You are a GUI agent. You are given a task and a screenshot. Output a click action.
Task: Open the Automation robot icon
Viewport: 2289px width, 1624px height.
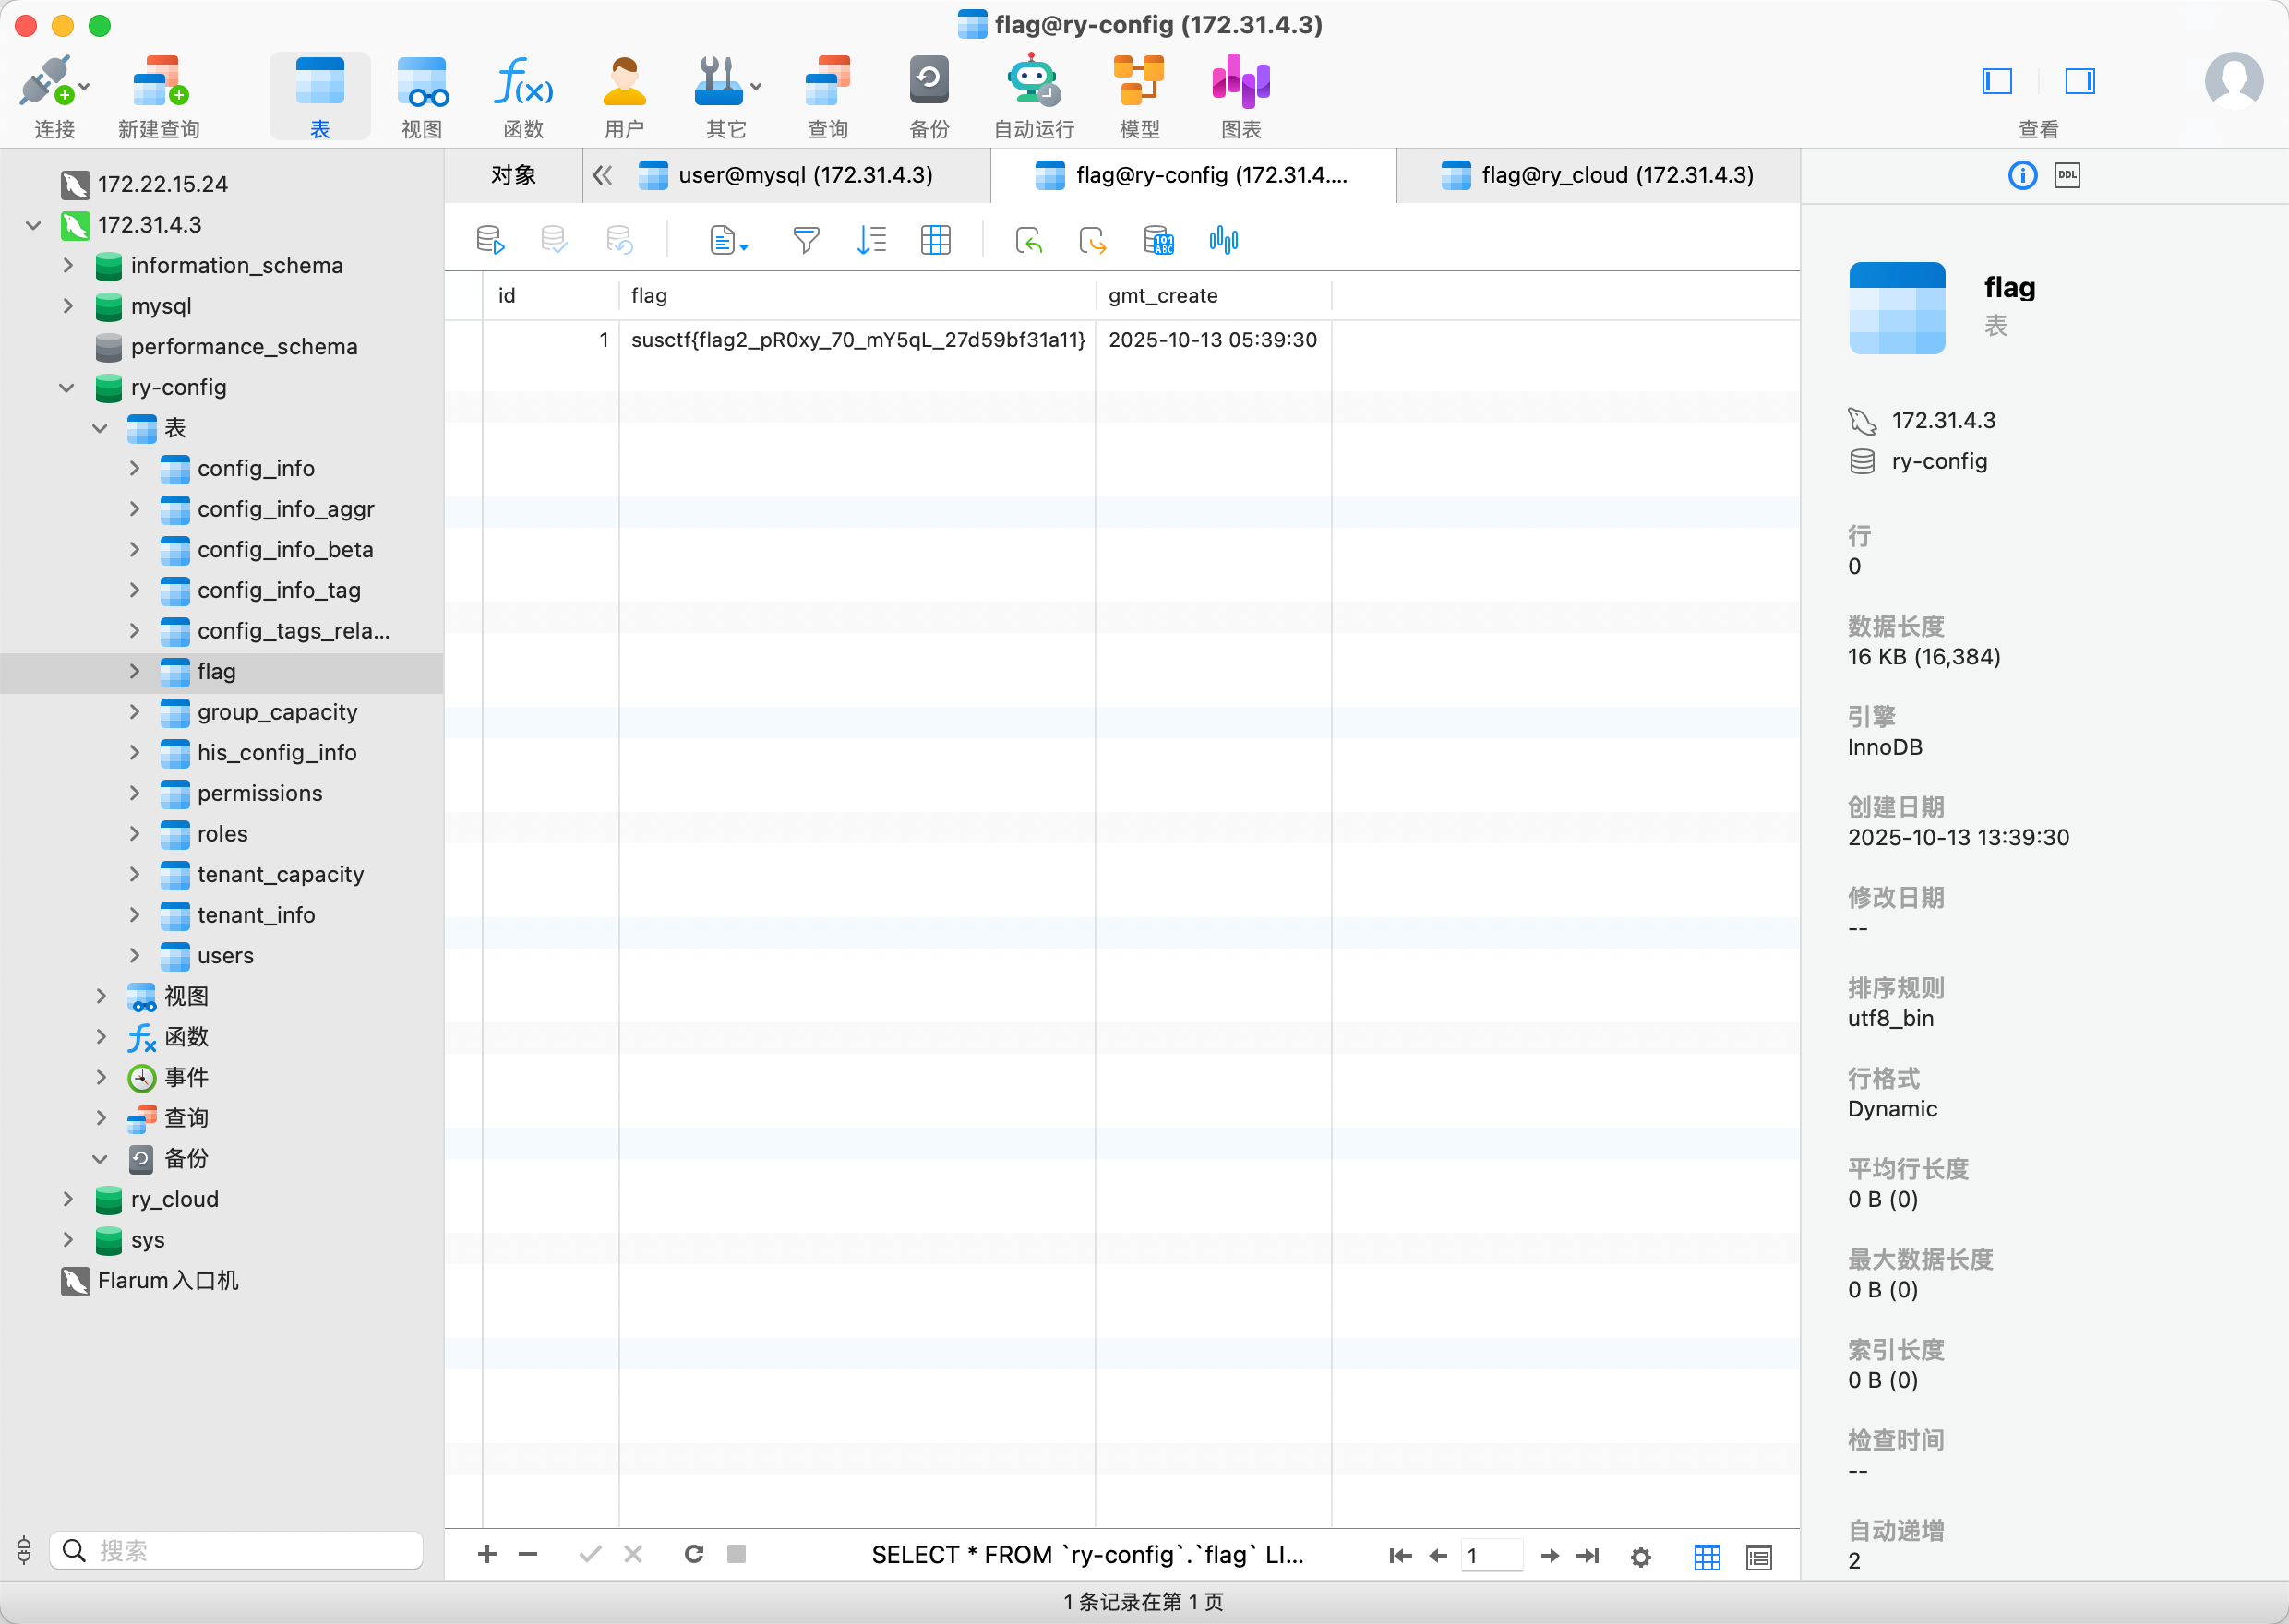coord(1032,82)
